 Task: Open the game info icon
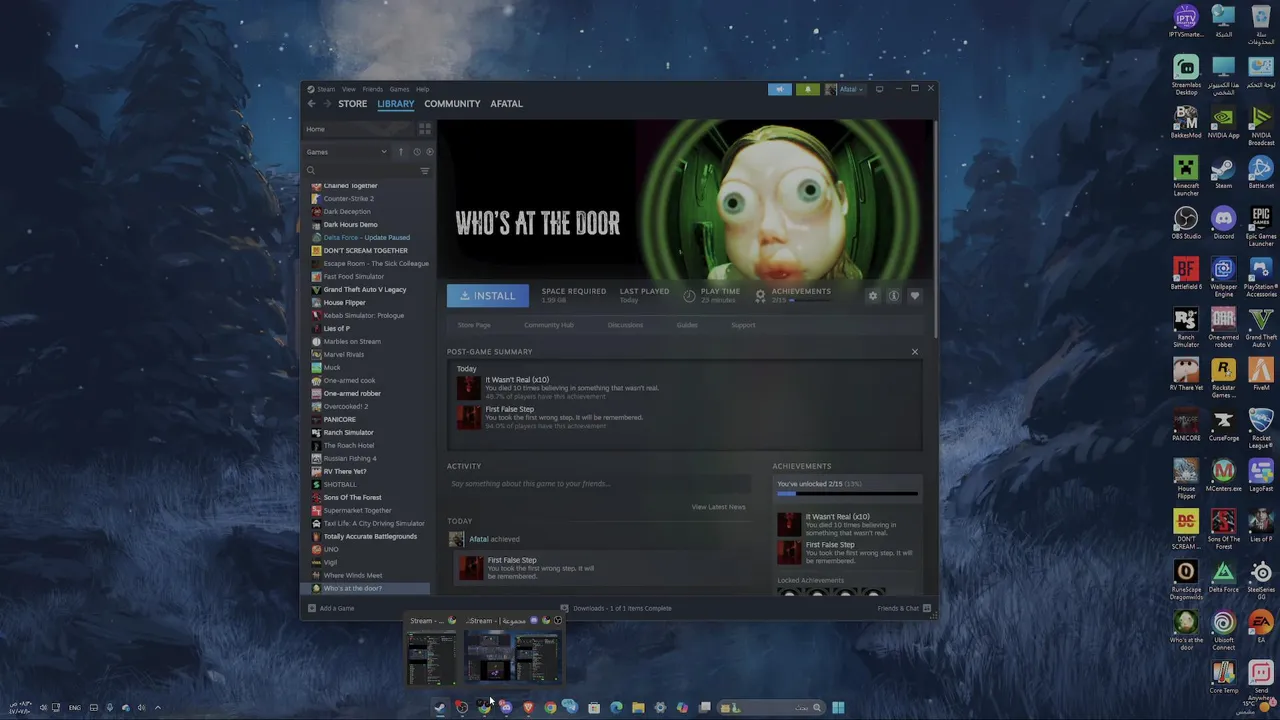click(x=894, y=296)
